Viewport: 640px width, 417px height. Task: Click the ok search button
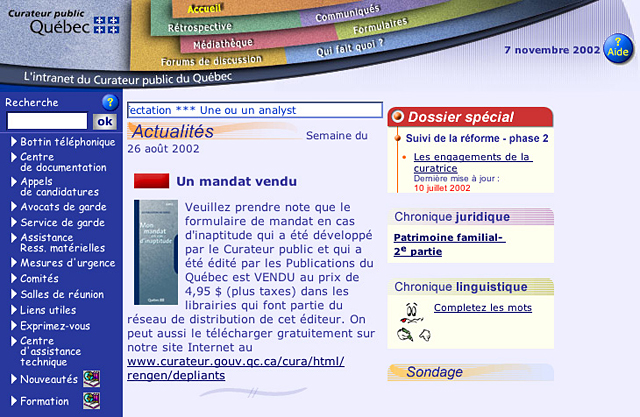[105, 122]
